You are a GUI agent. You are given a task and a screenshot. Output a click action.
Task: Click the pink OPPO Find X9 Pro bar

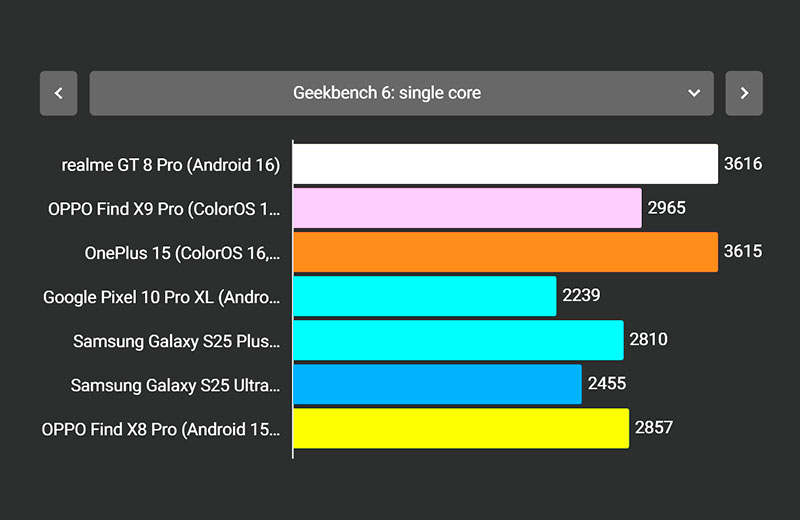(467, 208)
